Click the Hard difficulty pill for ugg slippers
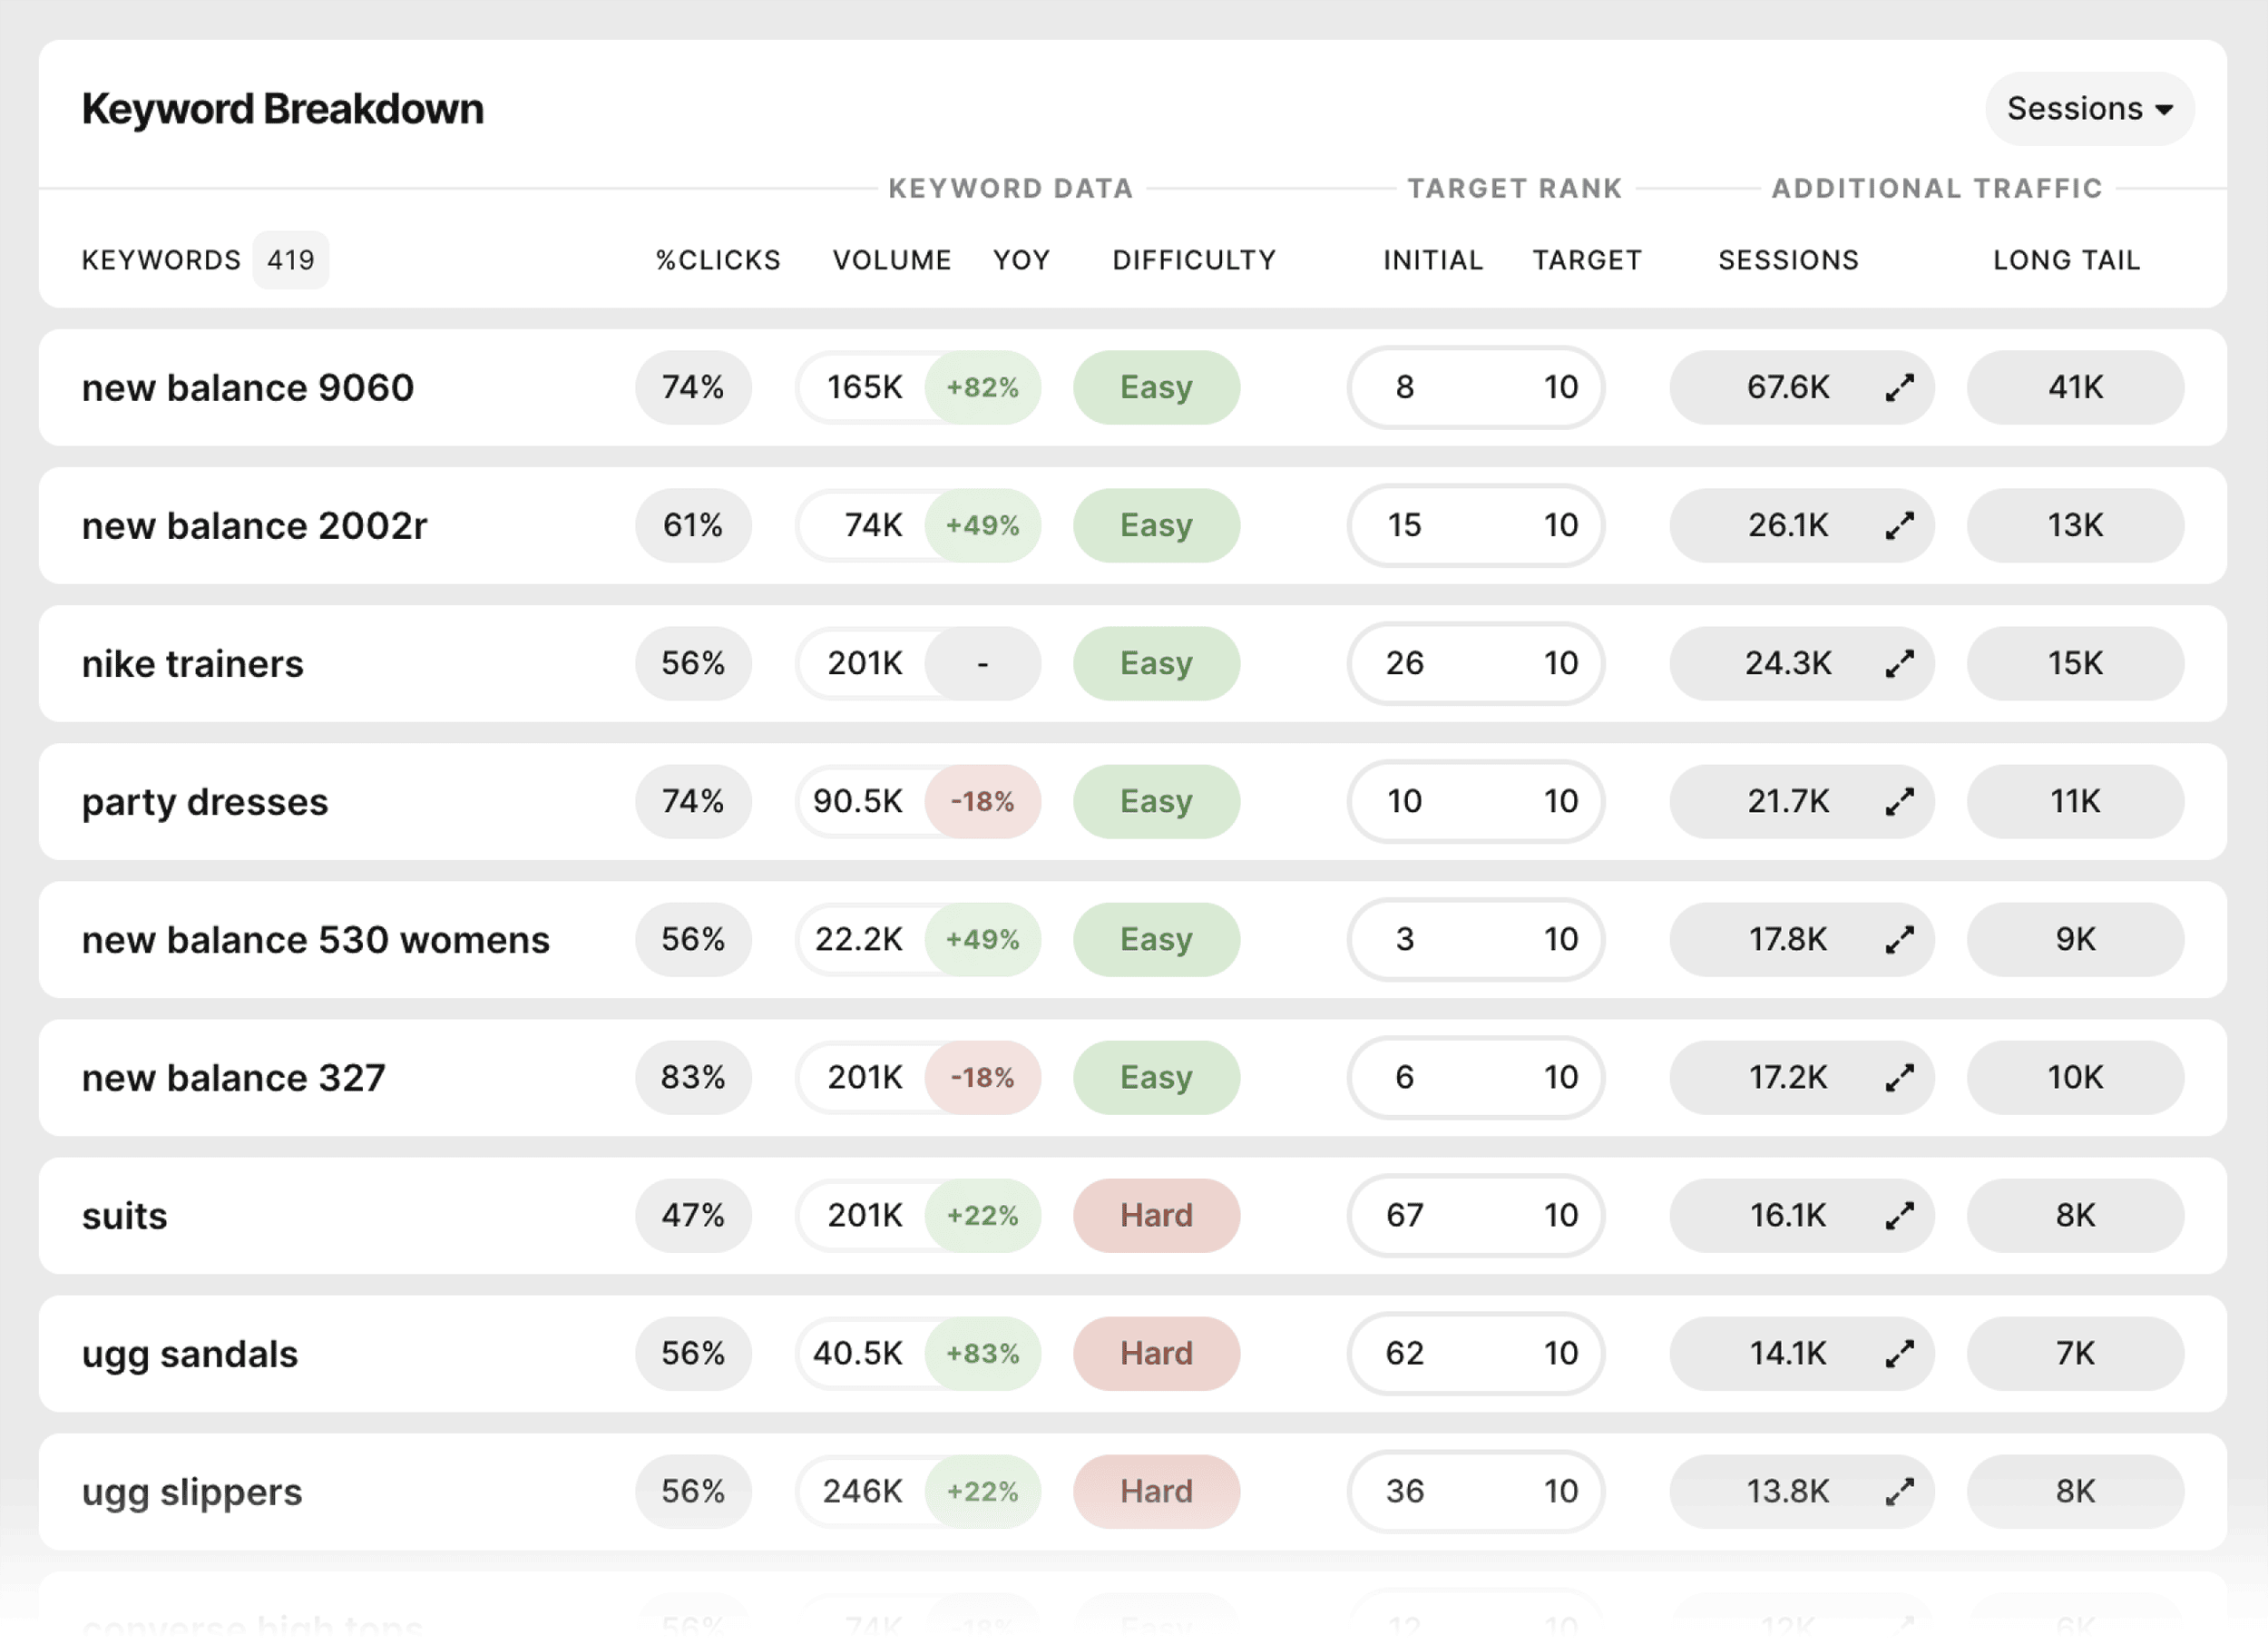2268x1644 pixels. point(1156,1491)
